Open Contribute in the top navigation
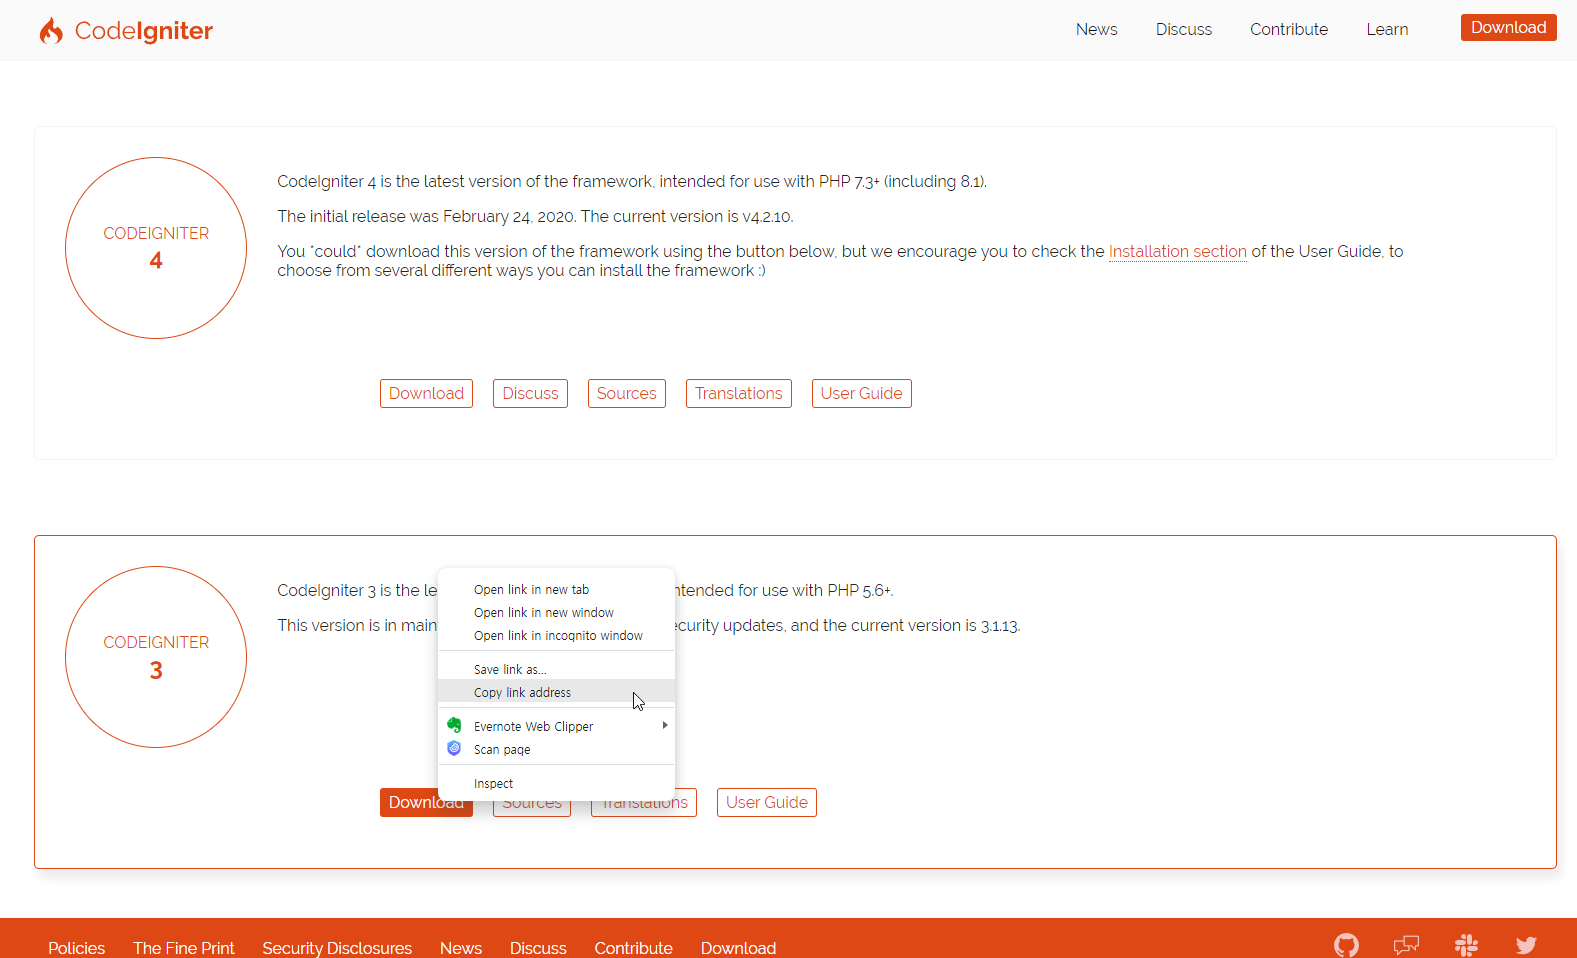This screenshot has width=1577, height=958. pos(1289,30)
